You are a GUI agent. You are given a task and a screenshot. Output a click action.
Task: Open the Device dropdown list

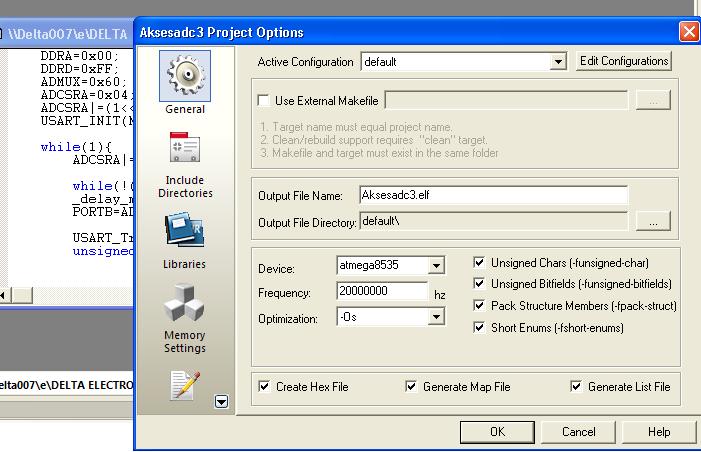click(x=436, y=266)
